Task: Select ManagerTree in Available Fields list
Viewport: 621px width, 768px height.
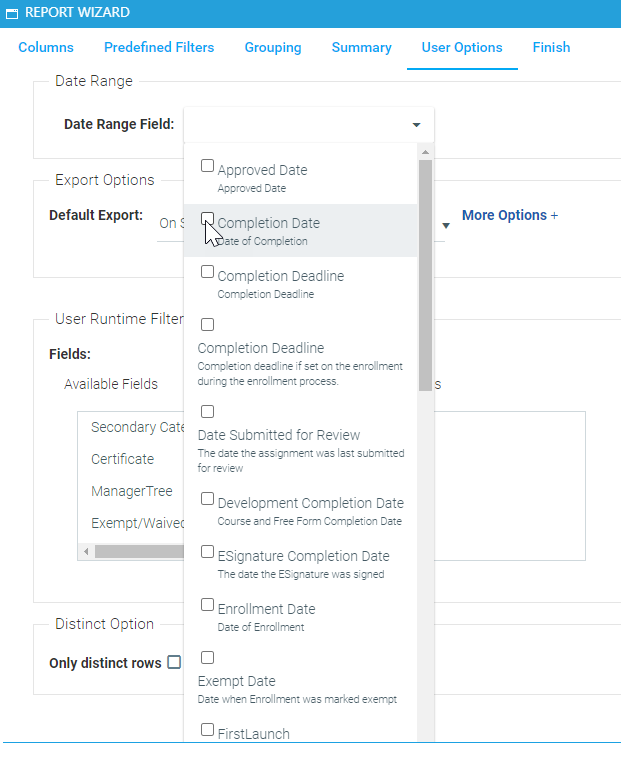Action: coord(131,491)
